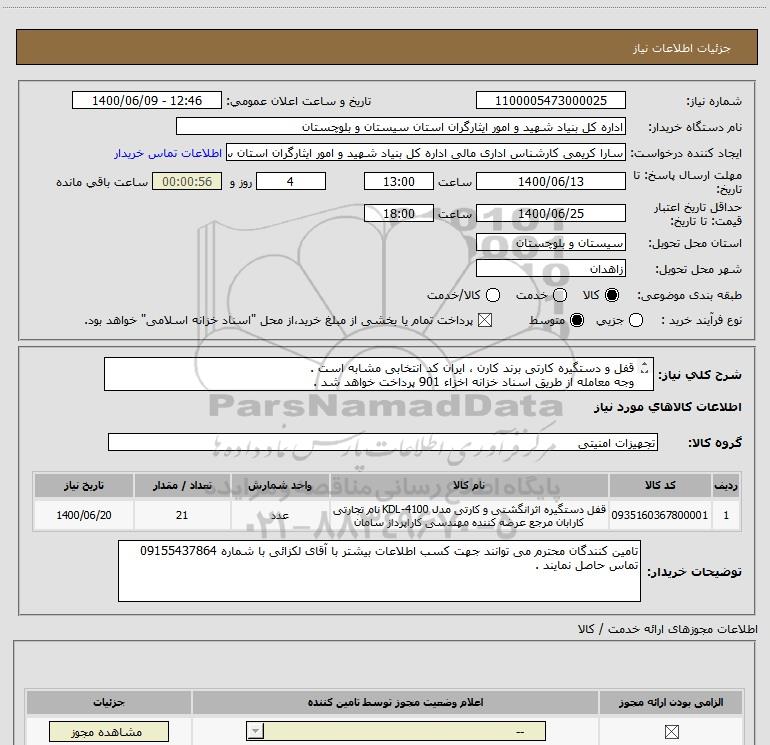Open the اعلام وضعیت مجوز dropdown

click(x=396, y=731)
